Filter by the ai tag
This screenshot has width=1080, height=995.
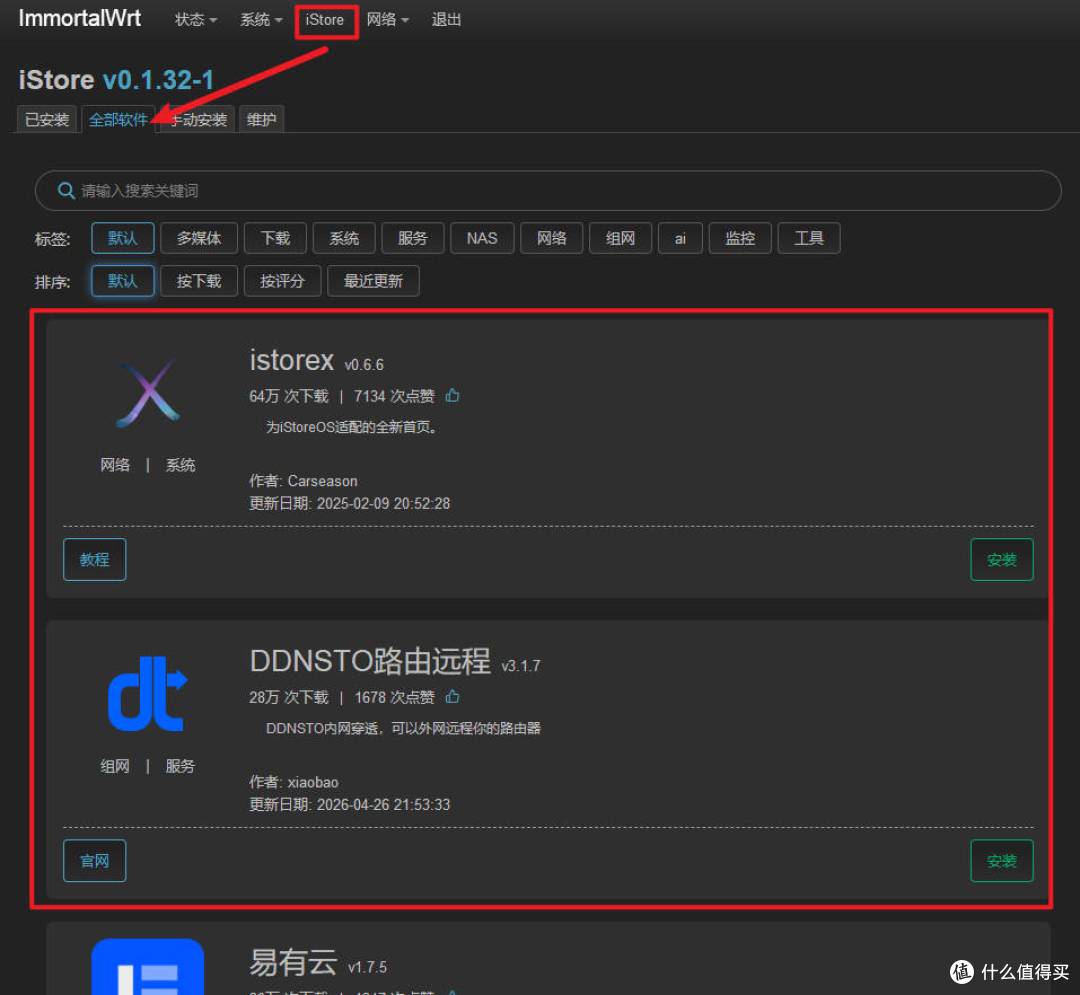tap(681, 238)
